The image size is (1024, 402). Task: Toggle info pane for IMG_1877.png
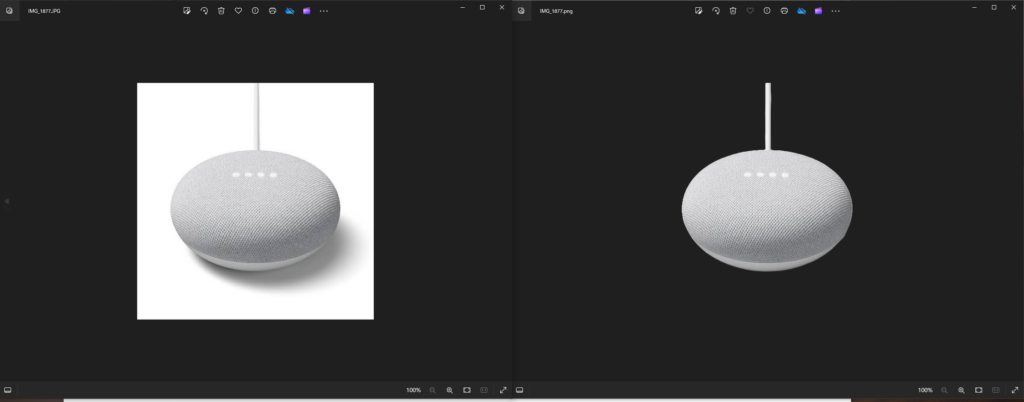[767, 10]
